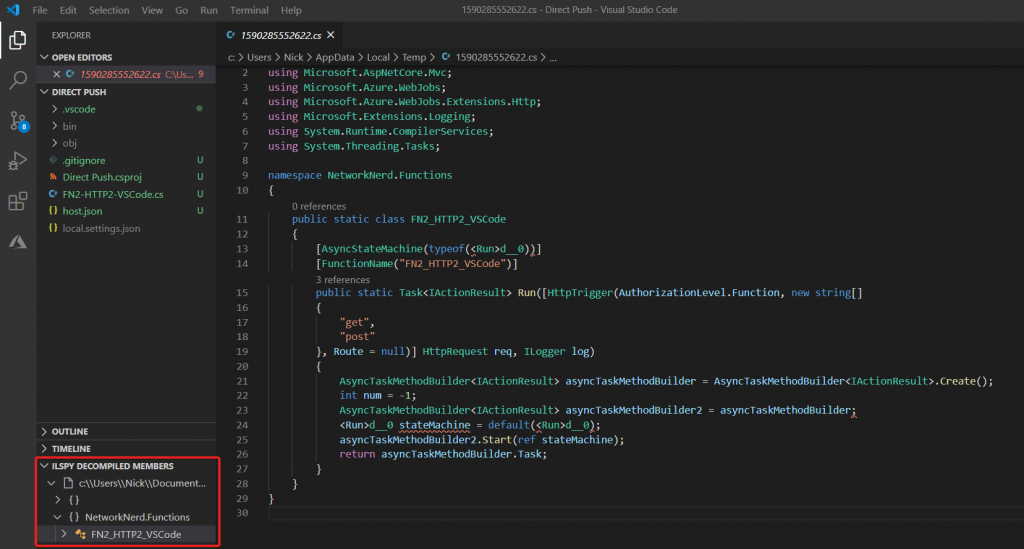Open the Edit menu
The width and height of the screenshot is (1024, 549).
(68, 10)
